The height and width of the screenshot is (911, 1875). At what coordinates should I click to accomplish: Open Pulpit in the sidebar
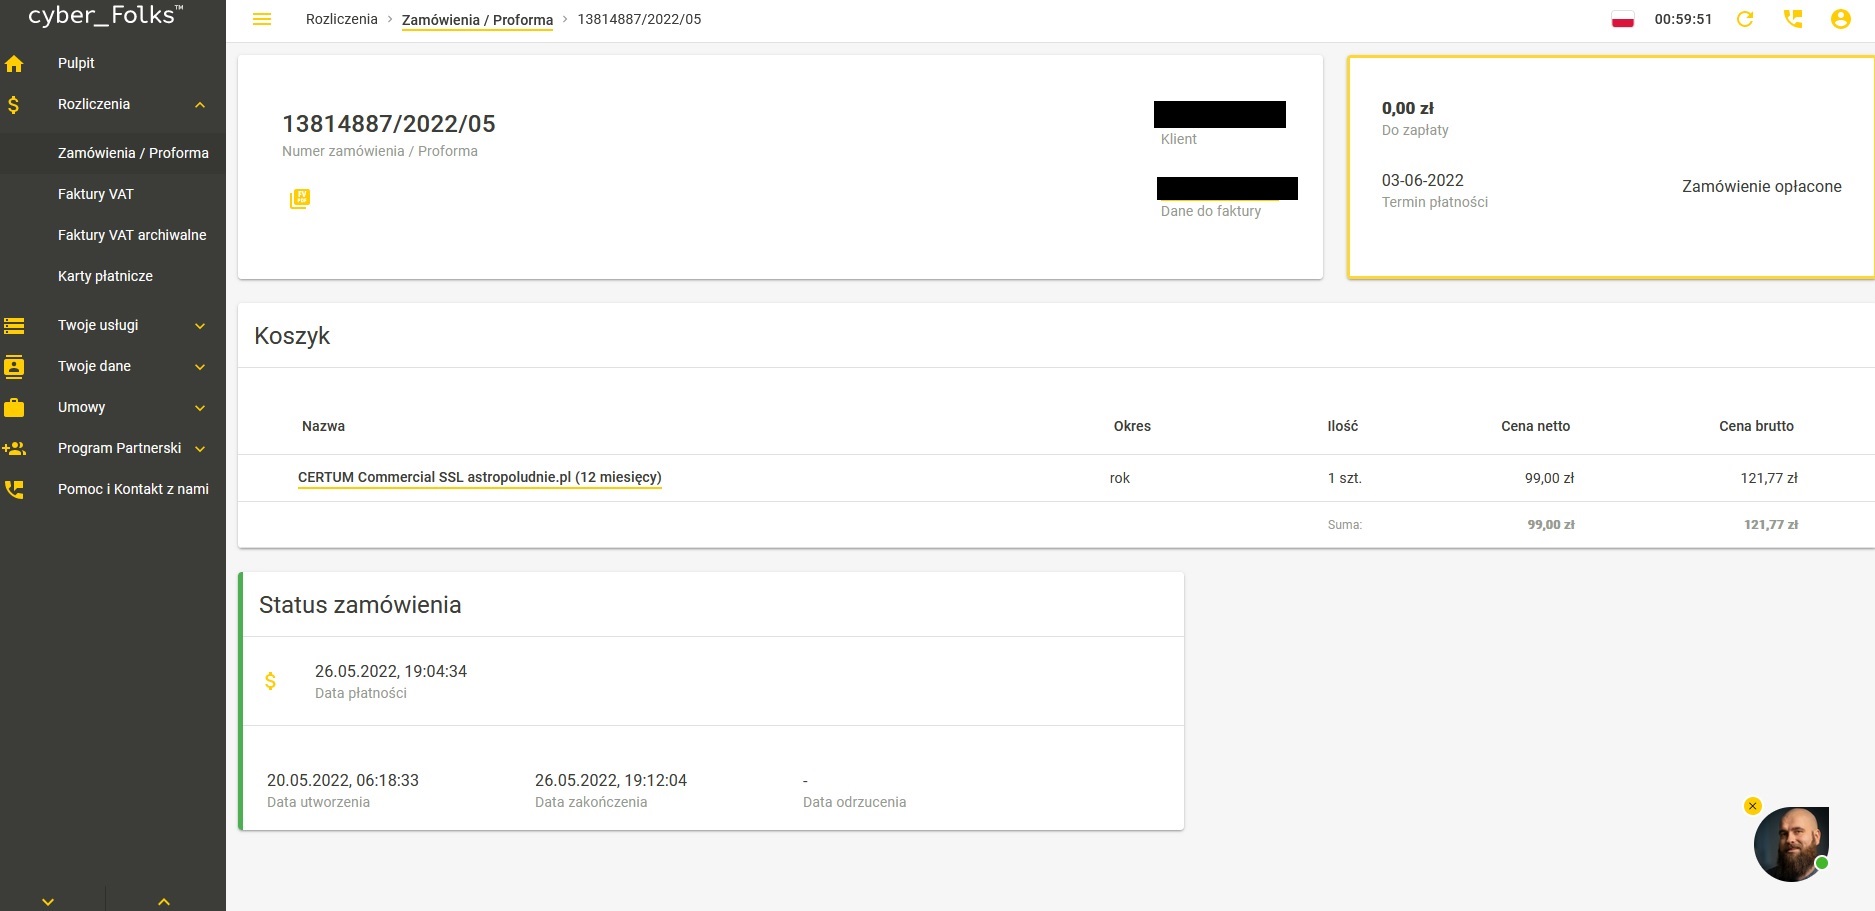[76, 63]
